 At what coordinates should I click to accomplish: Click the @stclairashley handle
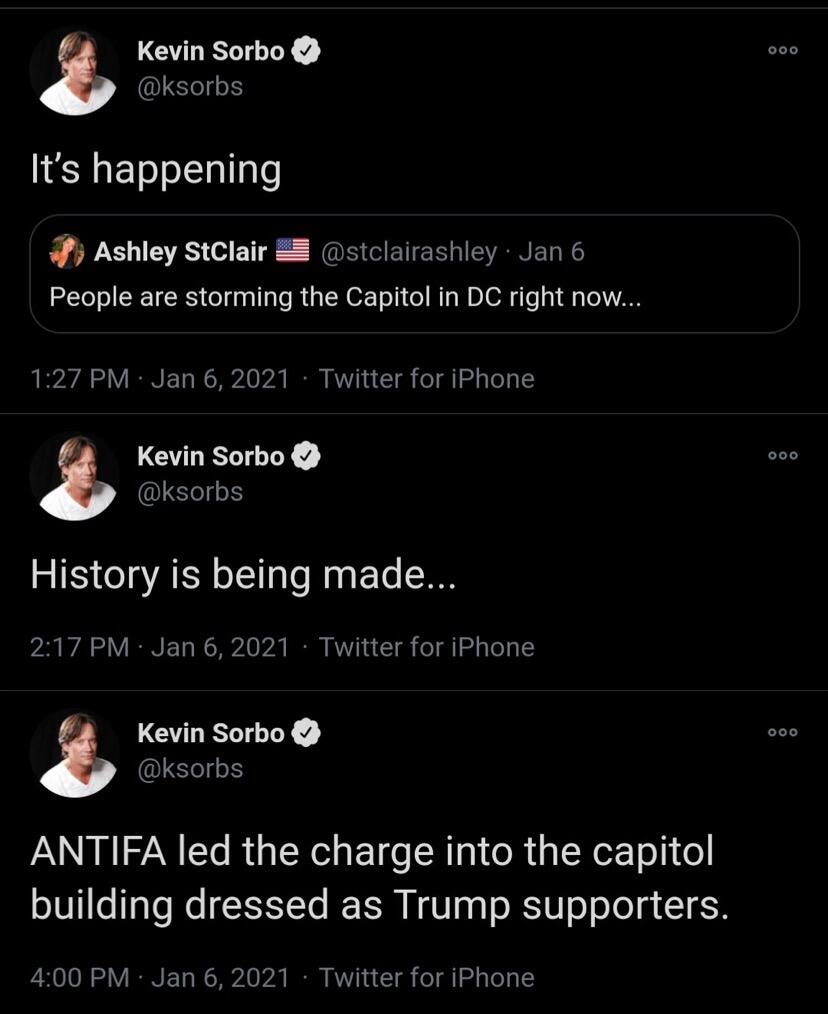409,252
